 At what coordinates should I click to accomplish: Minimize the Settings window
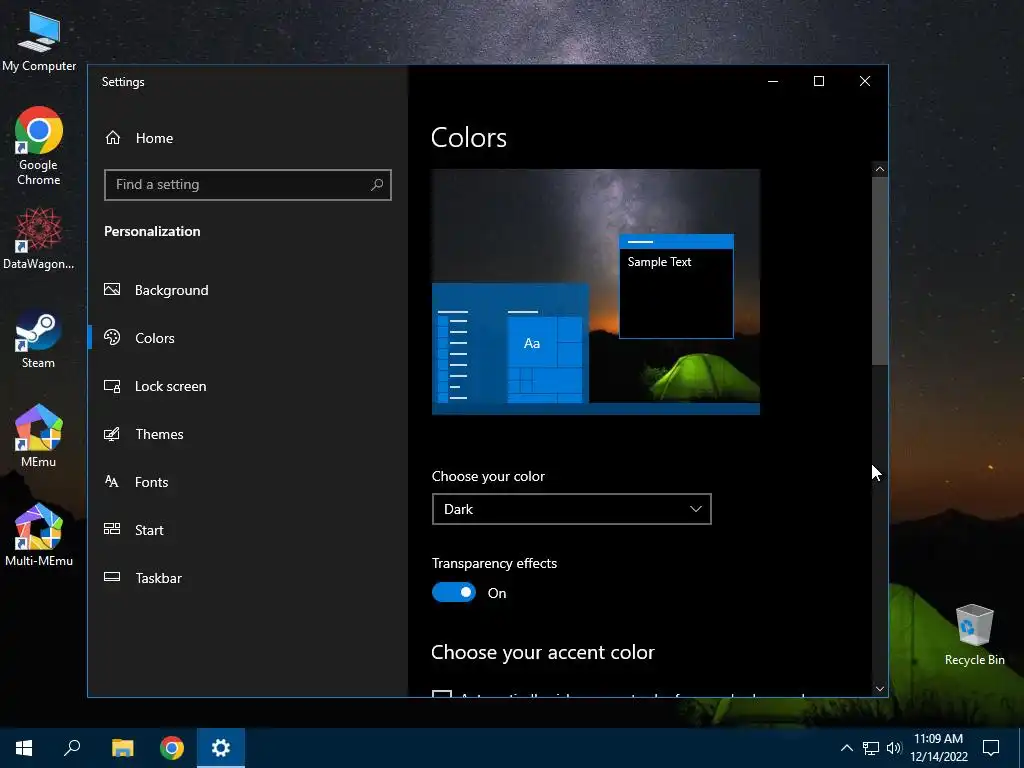pos(773,81)
